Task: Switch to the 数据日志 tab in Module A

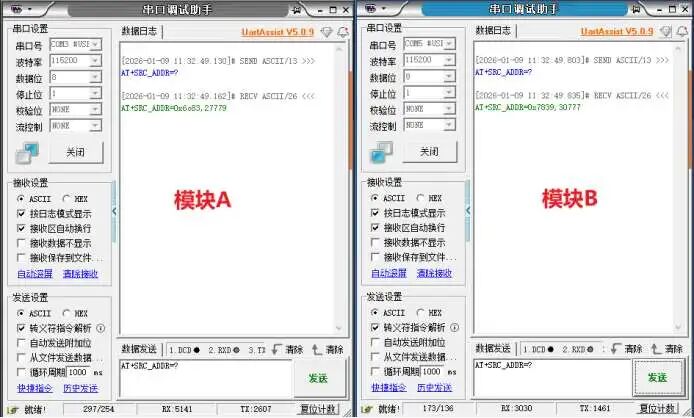Action: click(x=138, y=31)
